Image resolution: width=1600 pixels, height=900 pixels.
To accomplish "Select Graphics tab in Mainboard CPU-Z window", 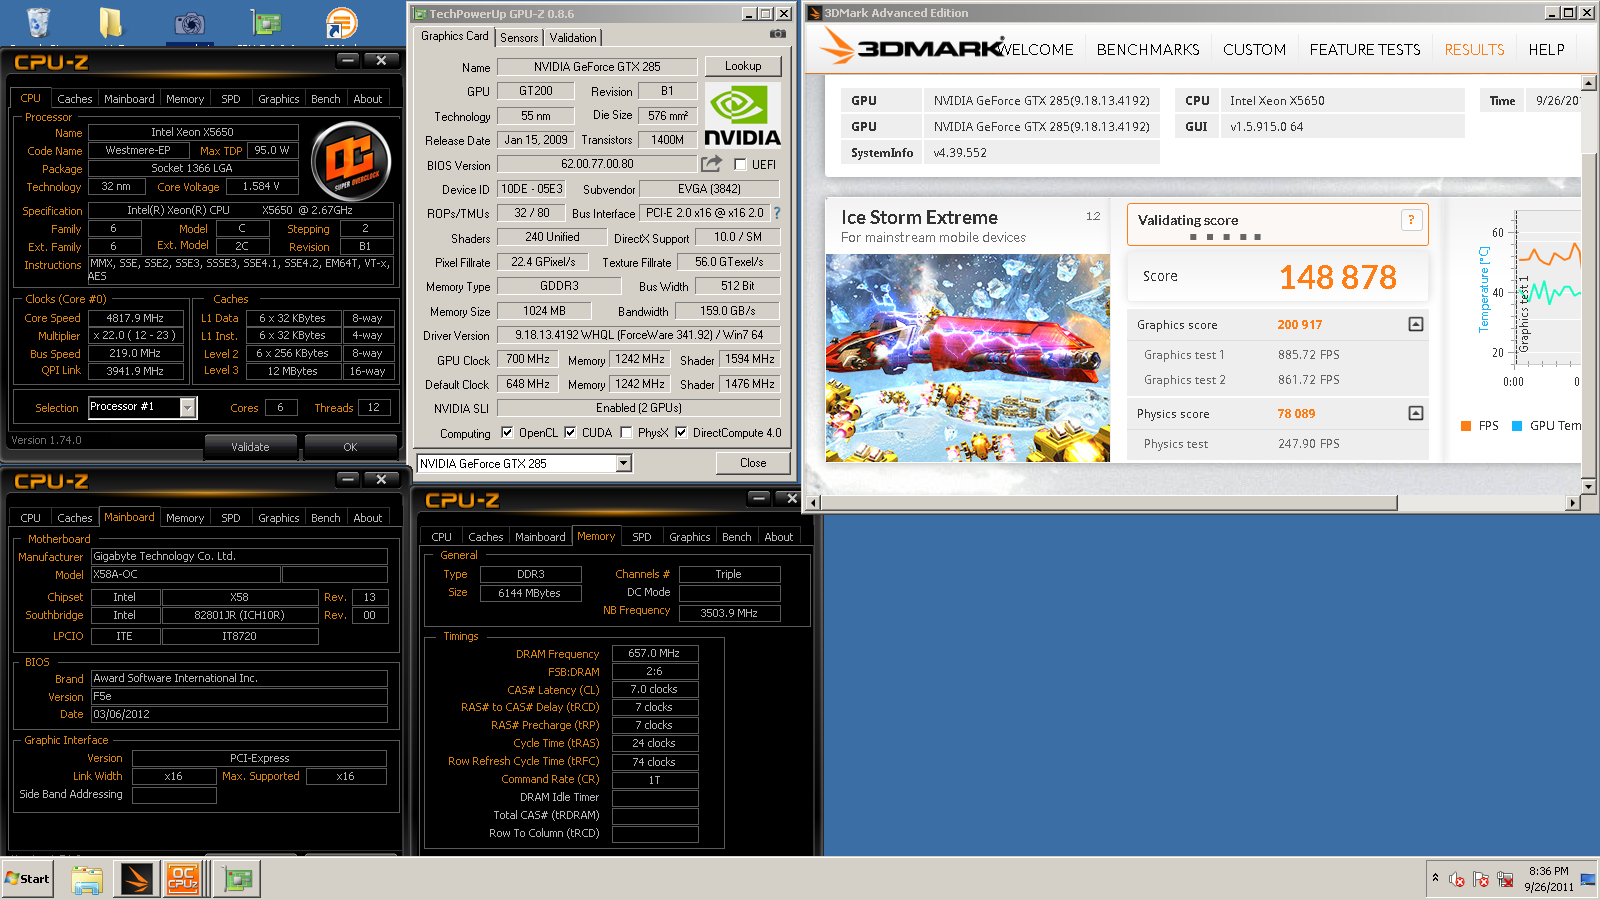I will [278, 518].
